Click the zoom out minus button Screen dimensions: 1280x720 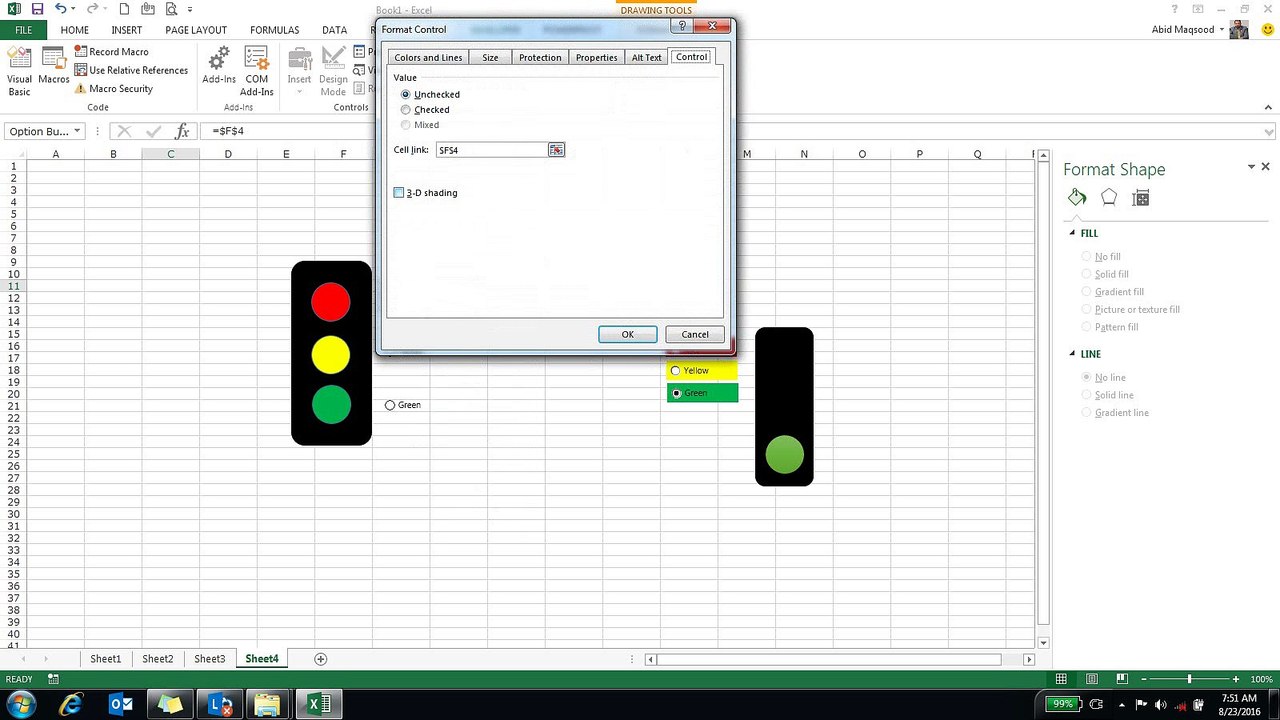[x=1143, y=679]
